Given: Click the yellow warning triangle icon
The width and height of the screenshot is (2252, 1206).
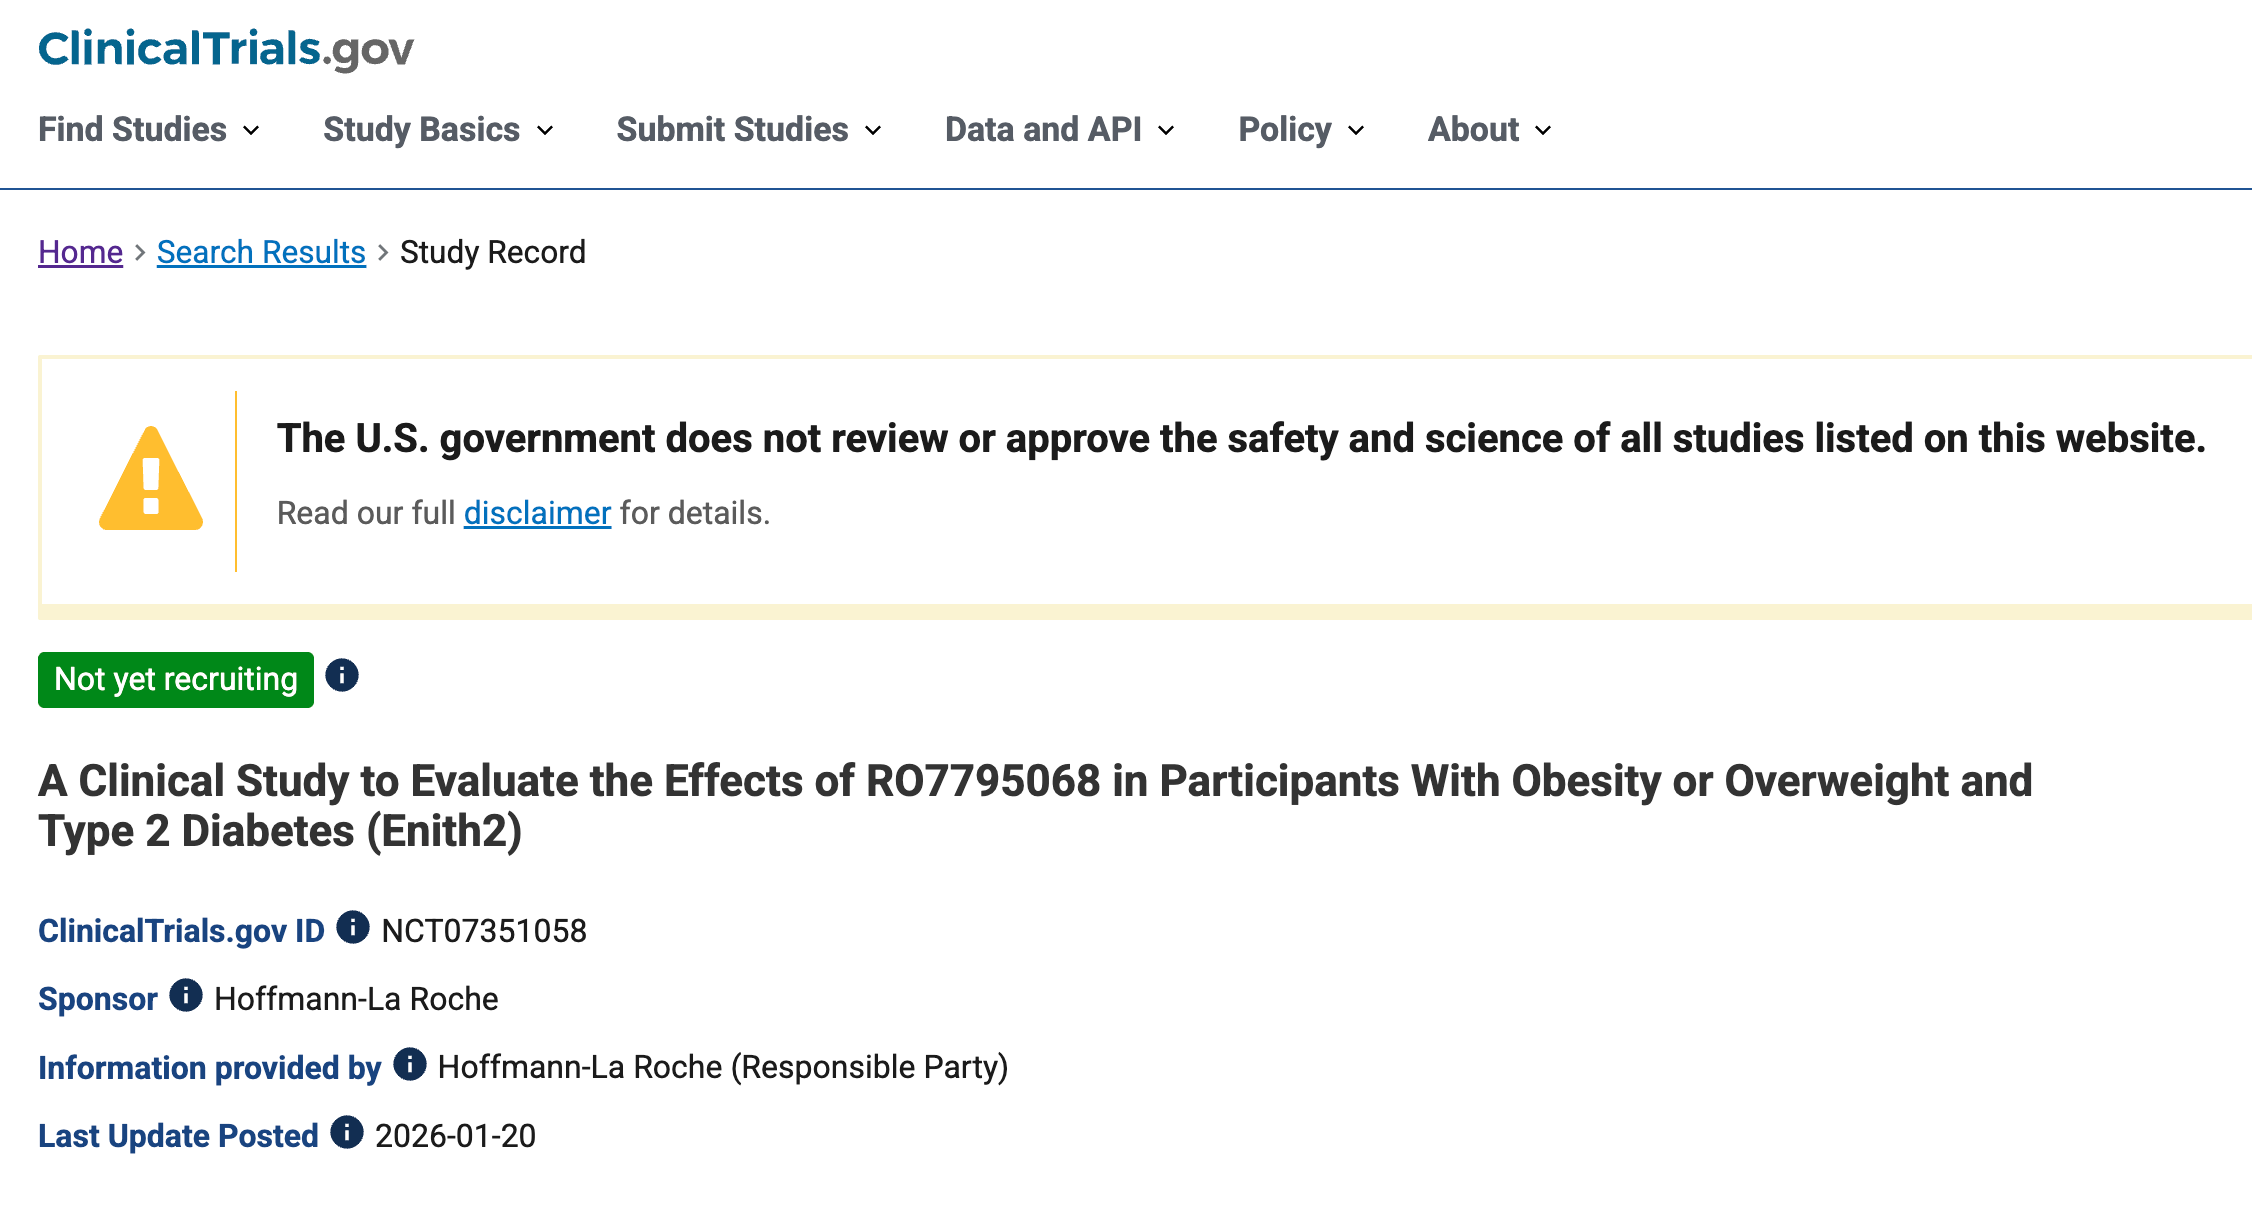Looking at the screenshot, I should pos(151,480).
